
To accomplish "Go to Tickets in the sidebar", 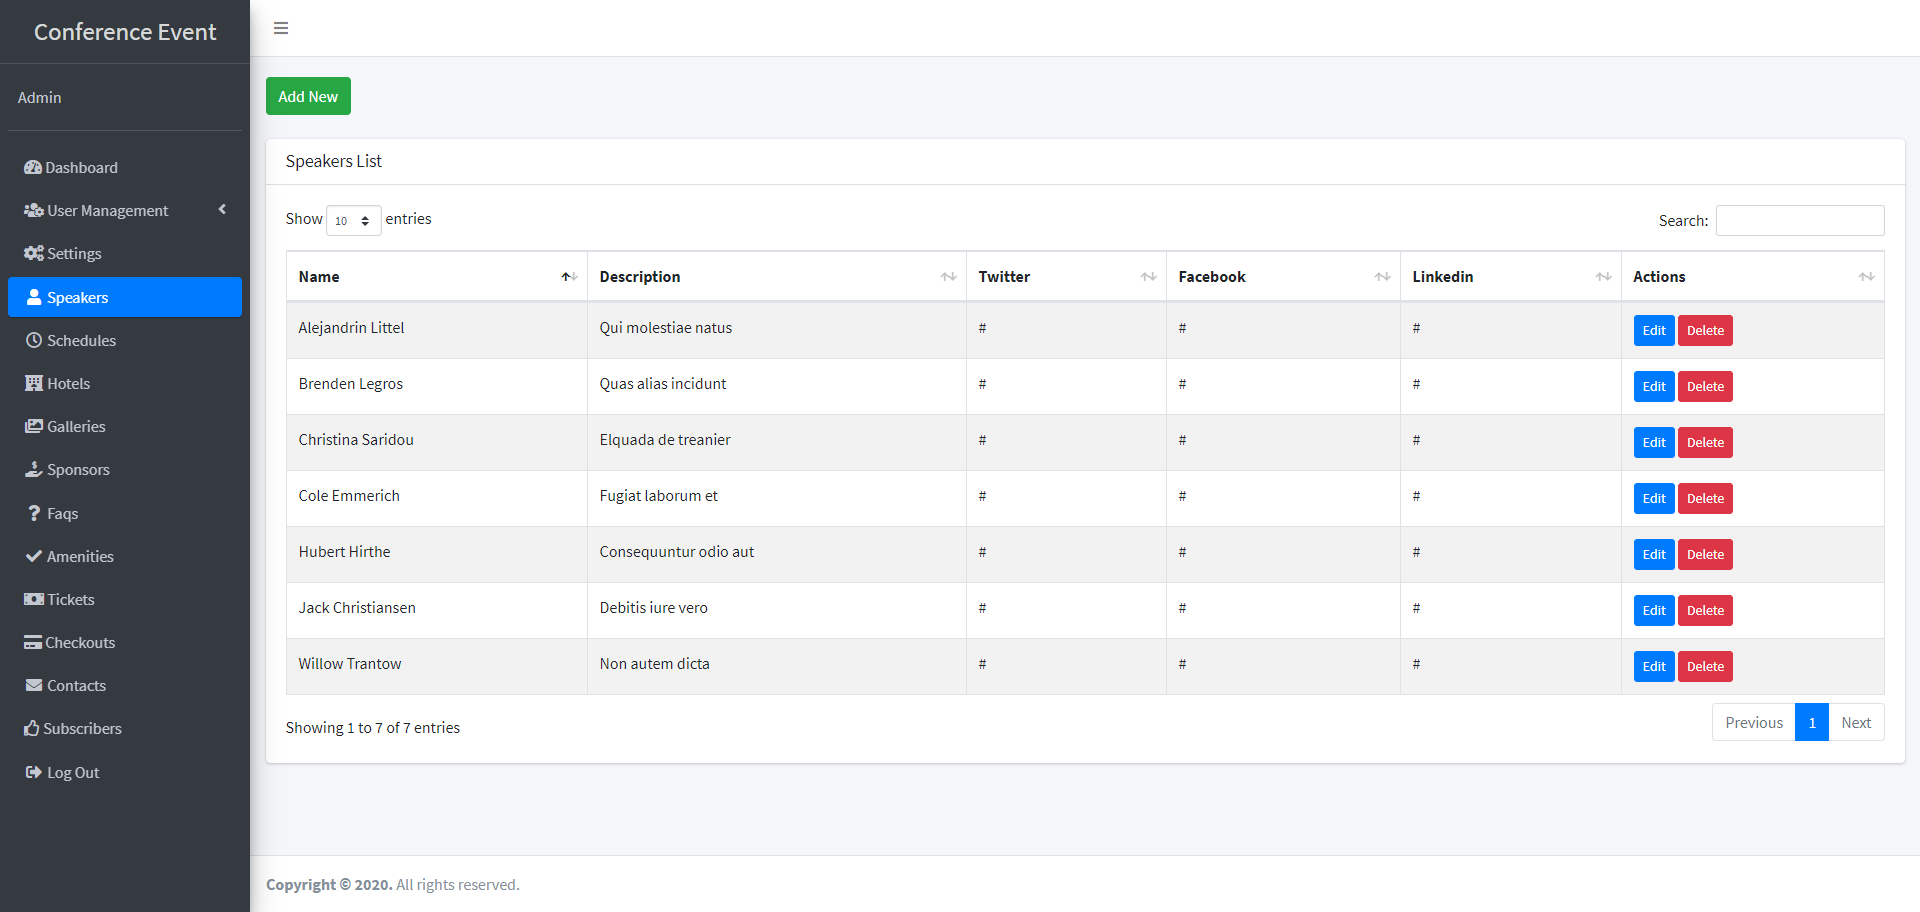I will (x=70, y=600).
